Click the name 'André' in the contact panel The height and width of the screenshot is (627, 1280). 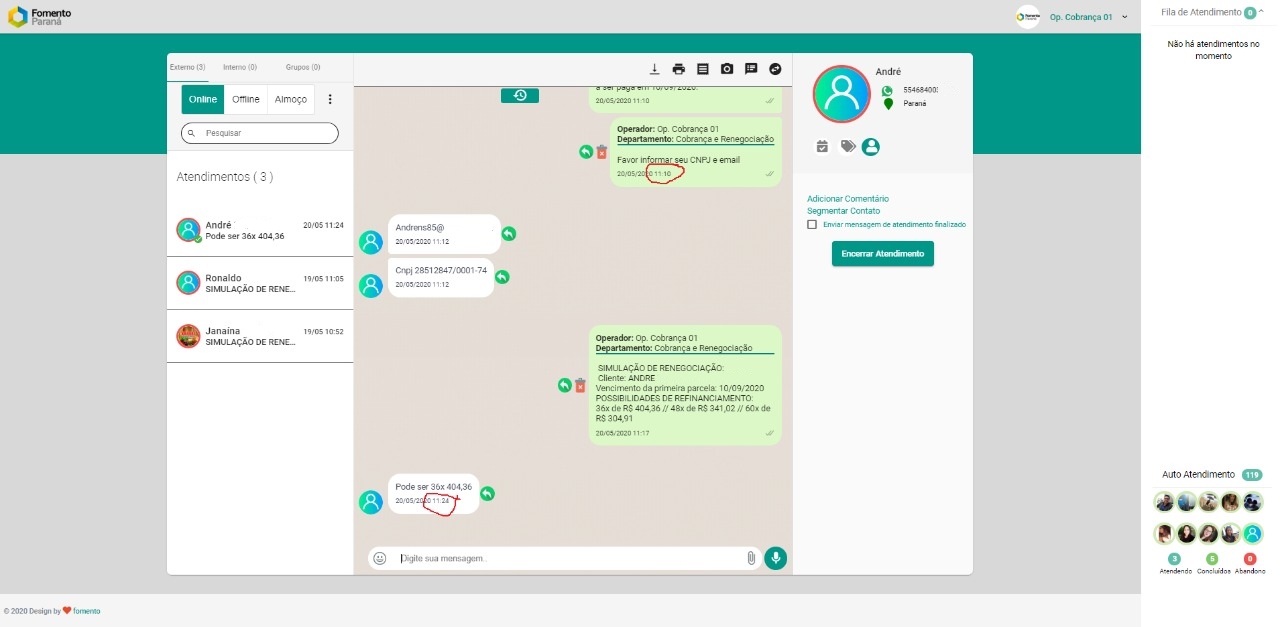(888, 72)
